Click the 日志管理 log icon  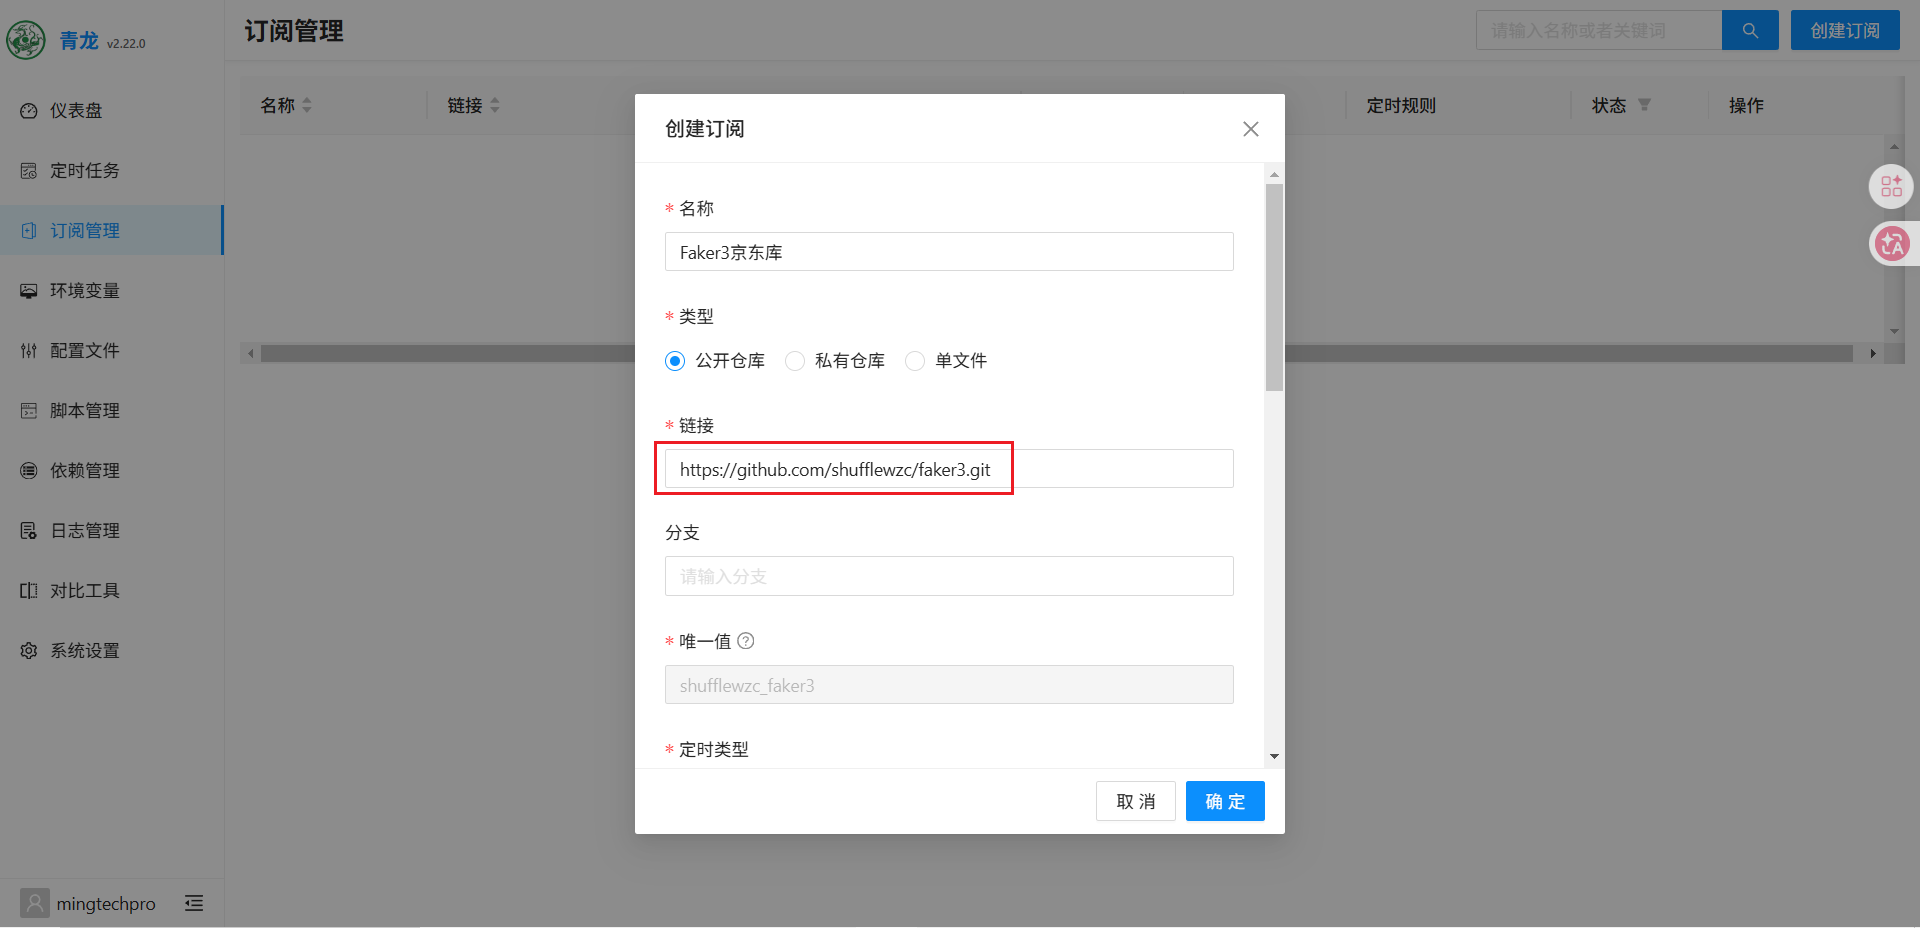(29, 530)
